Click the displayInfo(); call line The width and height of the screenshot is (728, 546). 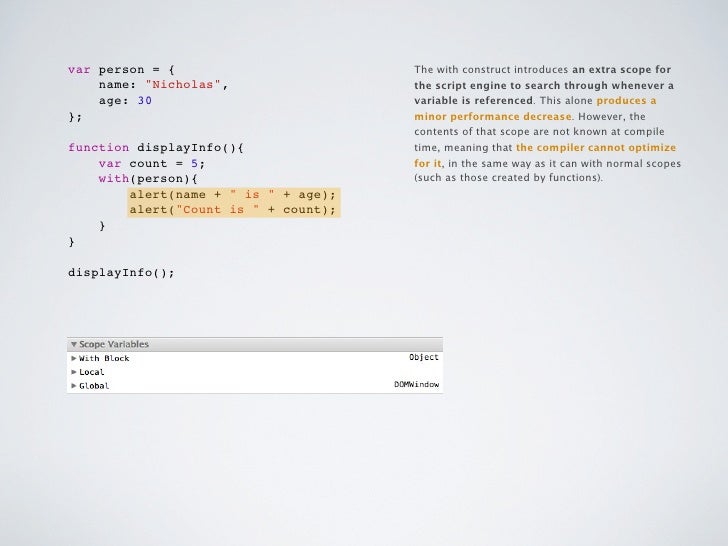tap(121, 273)
